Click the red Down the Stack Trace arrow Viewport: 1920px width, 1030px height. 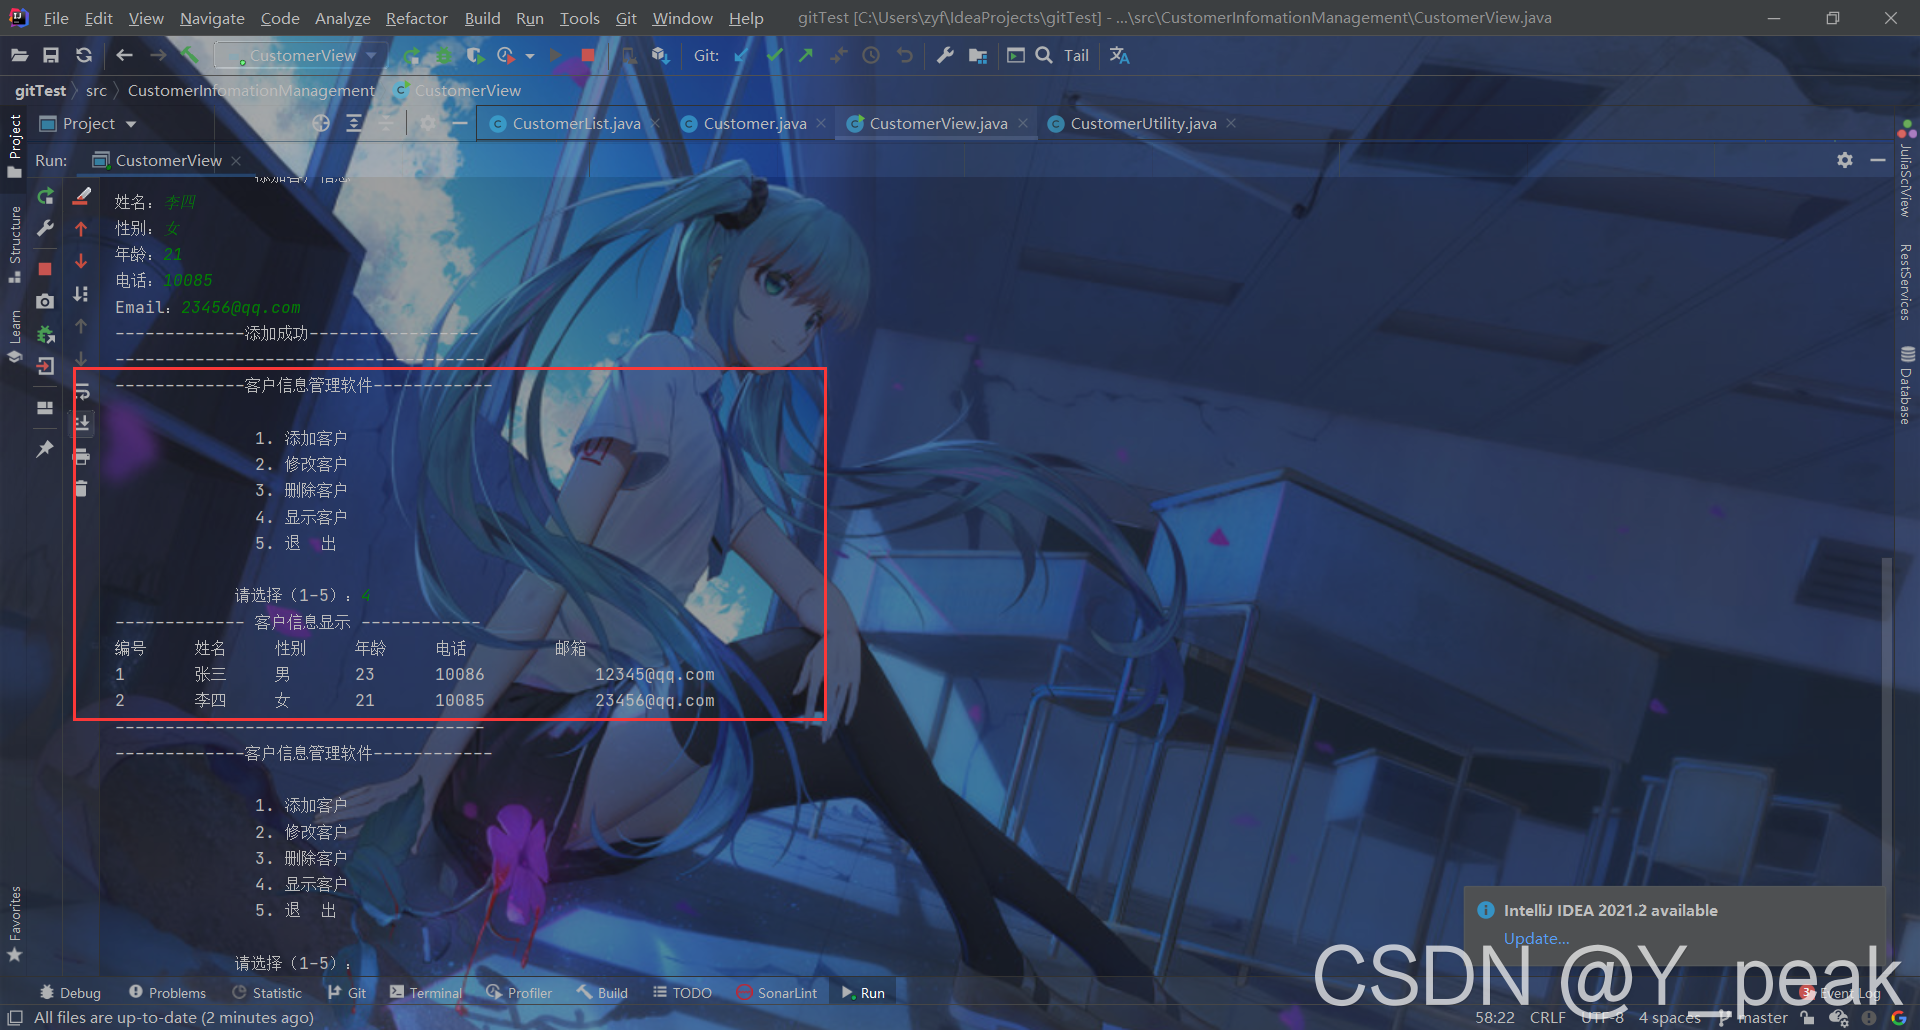click(81, 261)
